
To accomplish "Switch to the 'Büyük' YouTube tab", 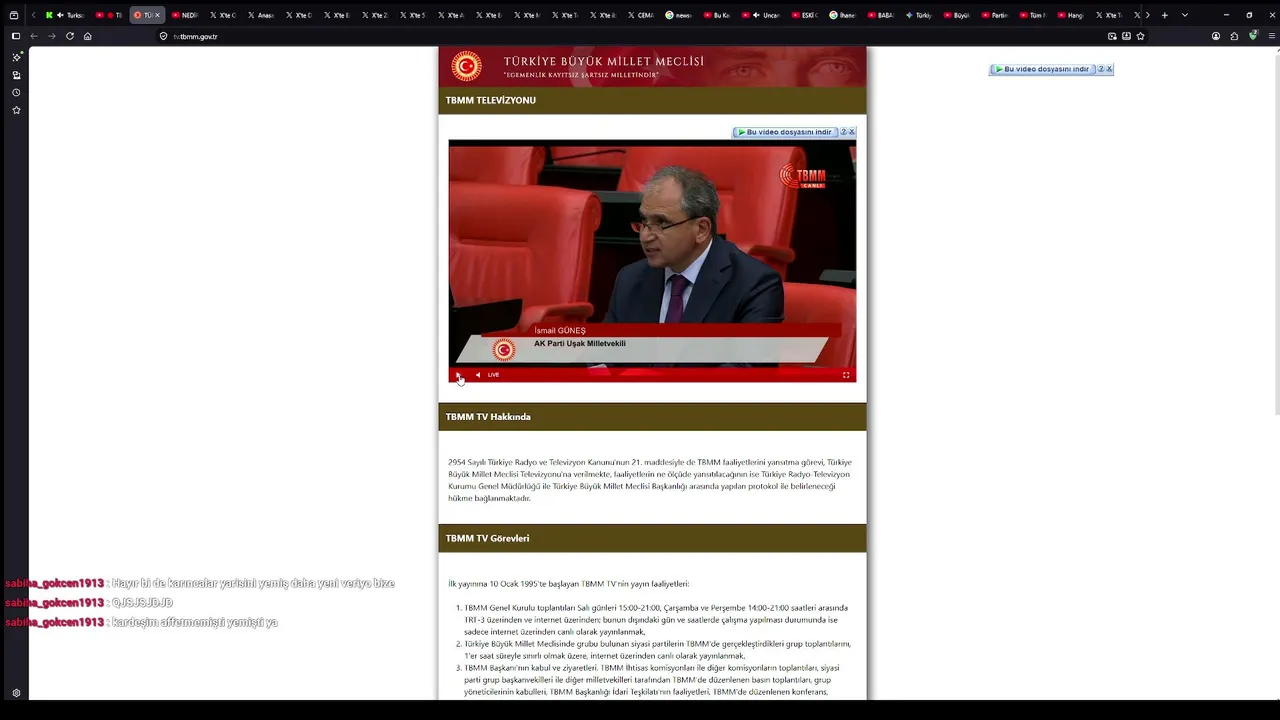I will click(x=956, y=15).
